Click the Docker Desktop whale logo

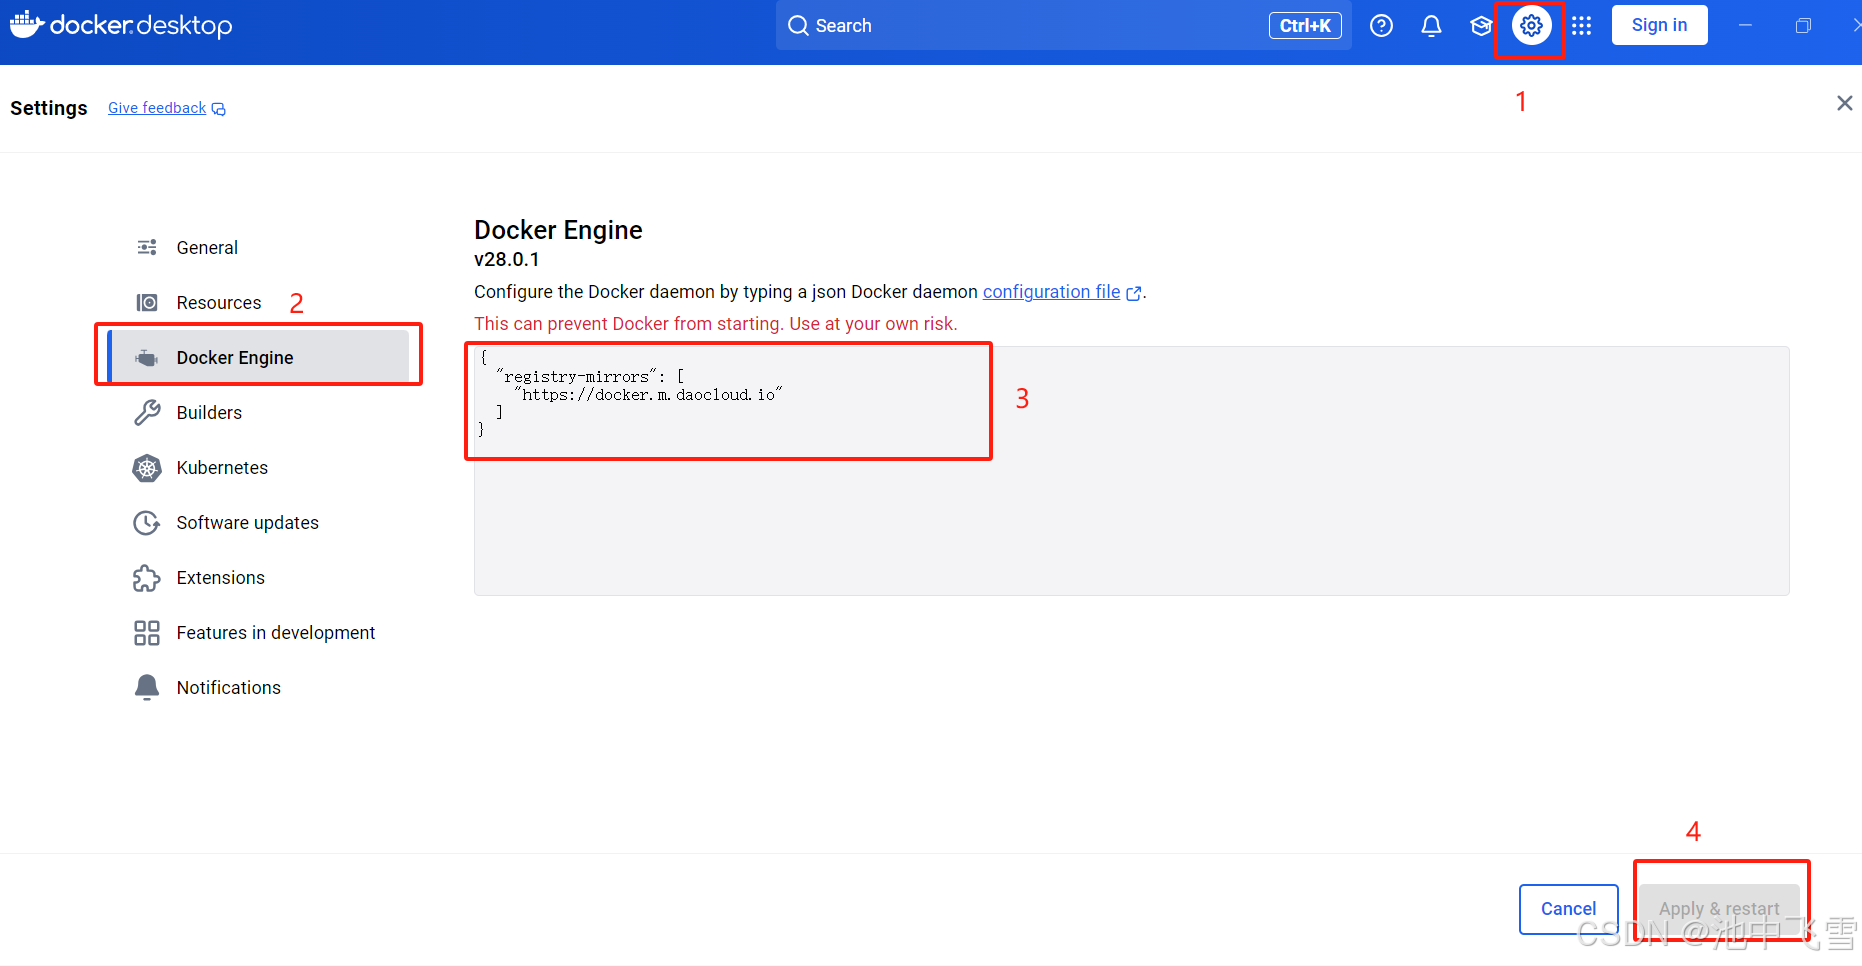[27, 24]
